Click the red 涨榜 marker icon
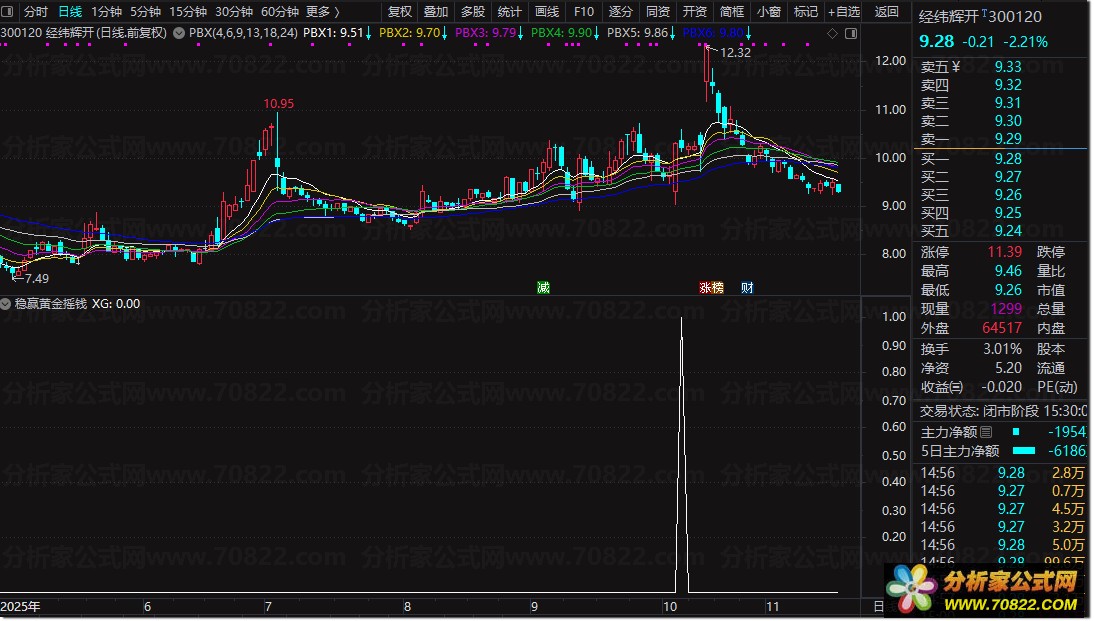The height and width of the screenshot is (621, 1094). (711, 287)
